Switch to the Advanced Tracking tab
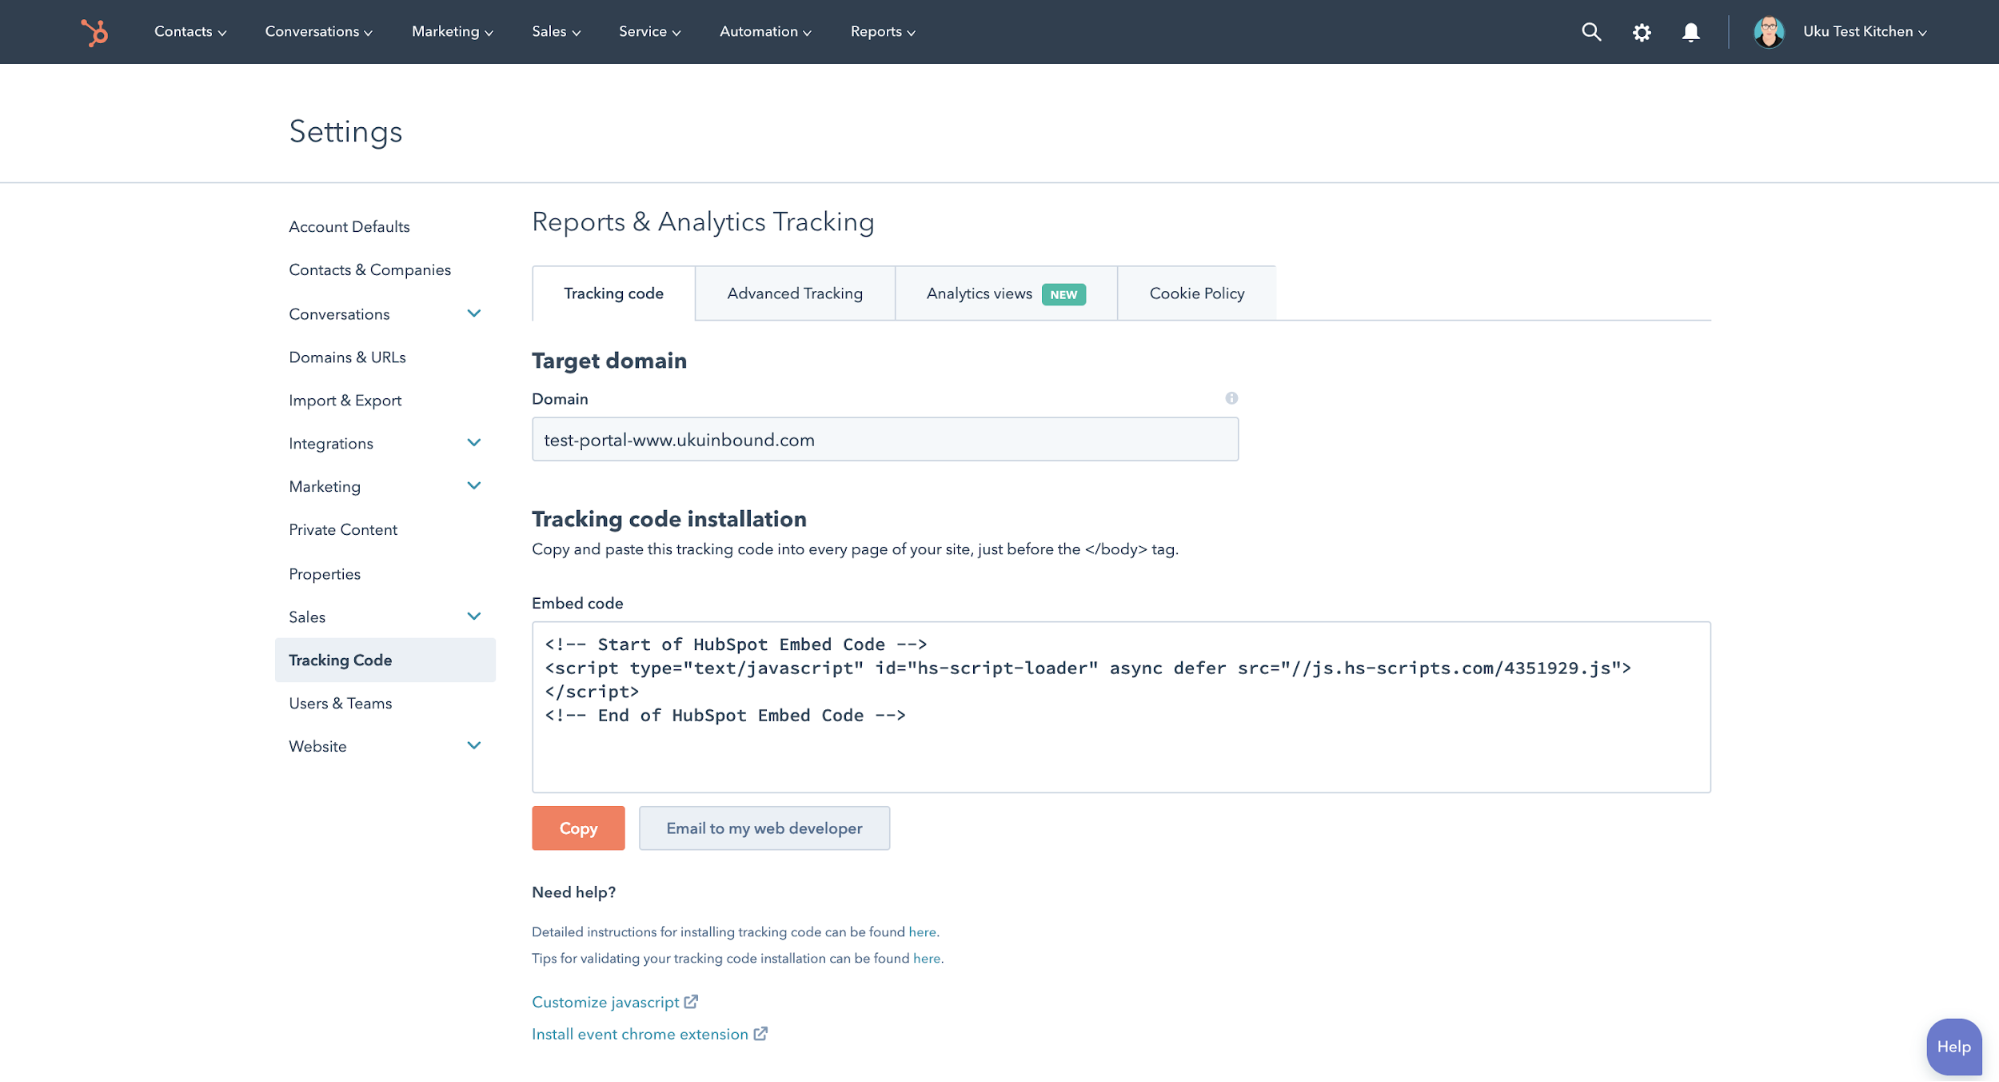1999x1082 pixels. 795,292
